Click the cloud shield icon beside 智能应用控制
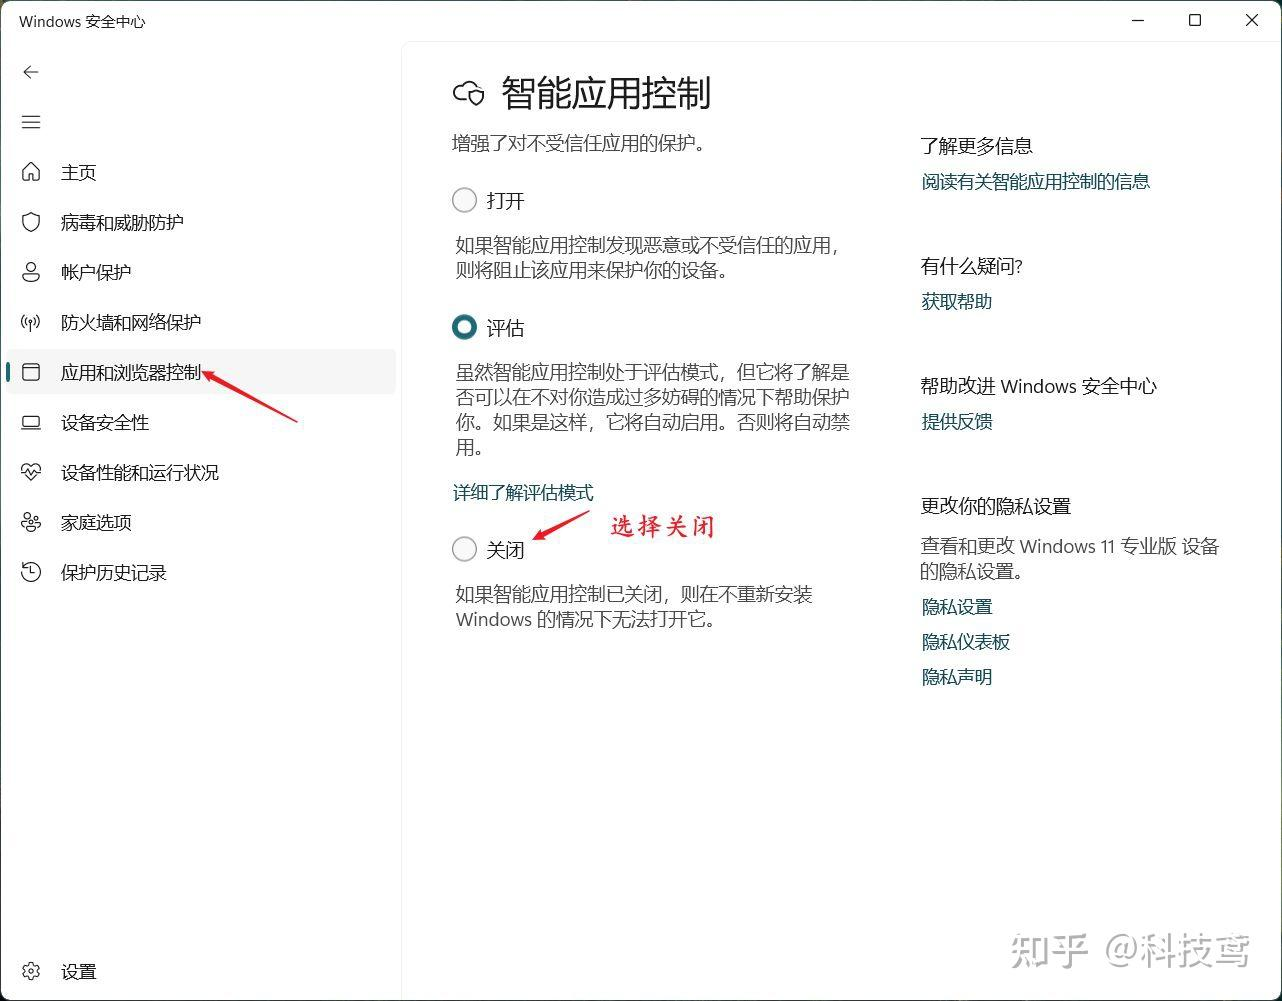 point(469,93)
